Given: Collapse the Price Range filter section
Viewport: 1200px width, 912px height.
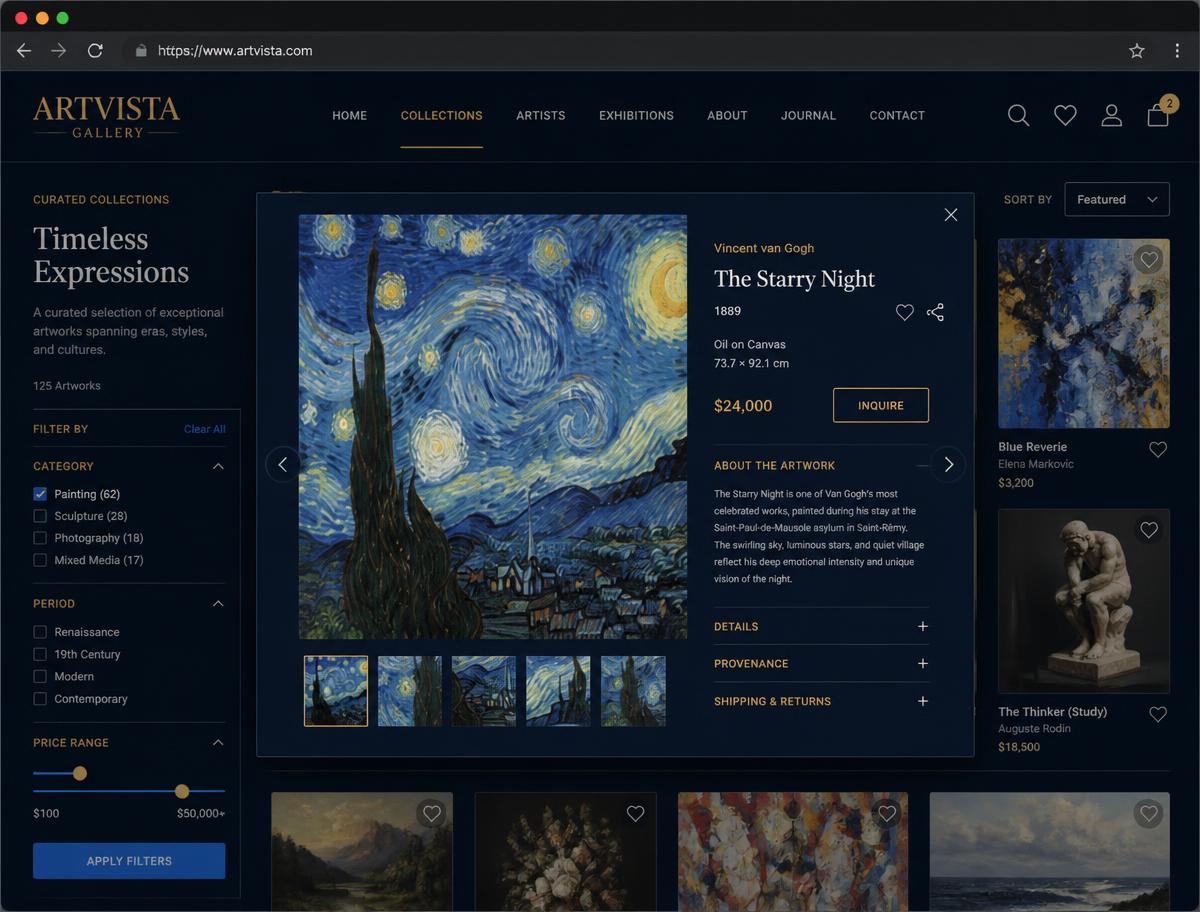Looking at the screenshot, I should 218,743.
